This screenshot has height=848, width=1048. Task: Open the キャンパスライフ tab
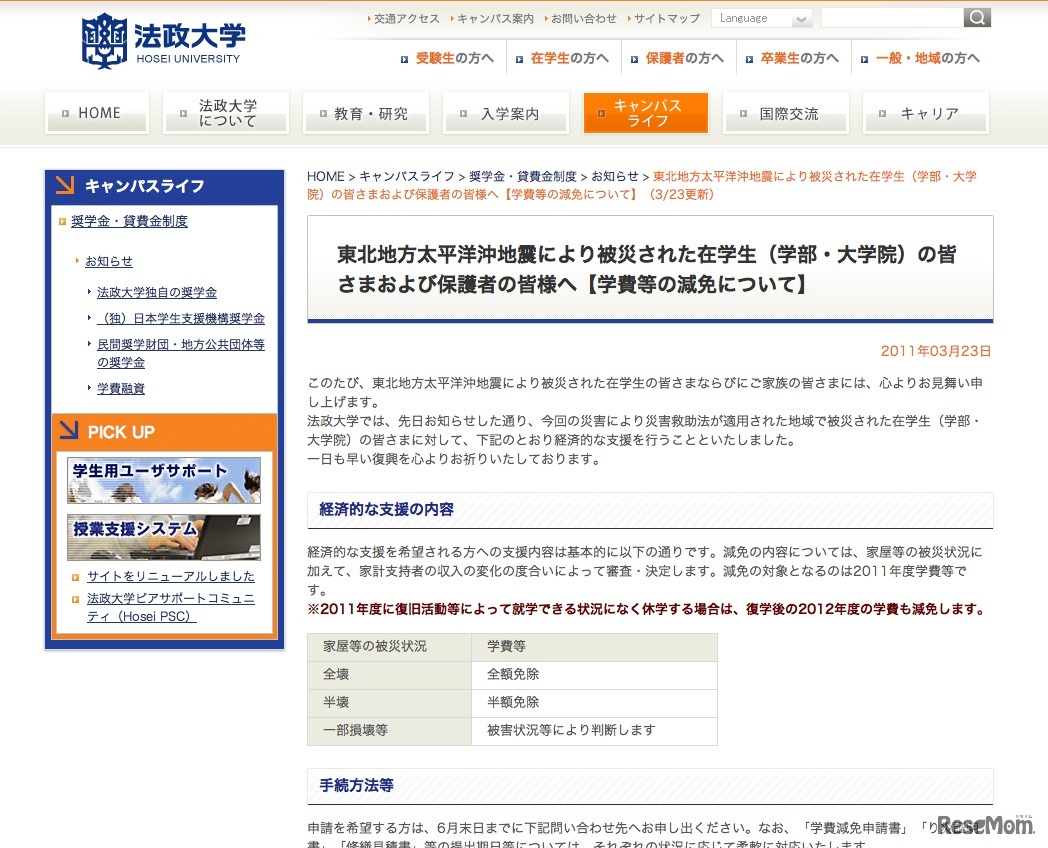(x=646, y=113)
